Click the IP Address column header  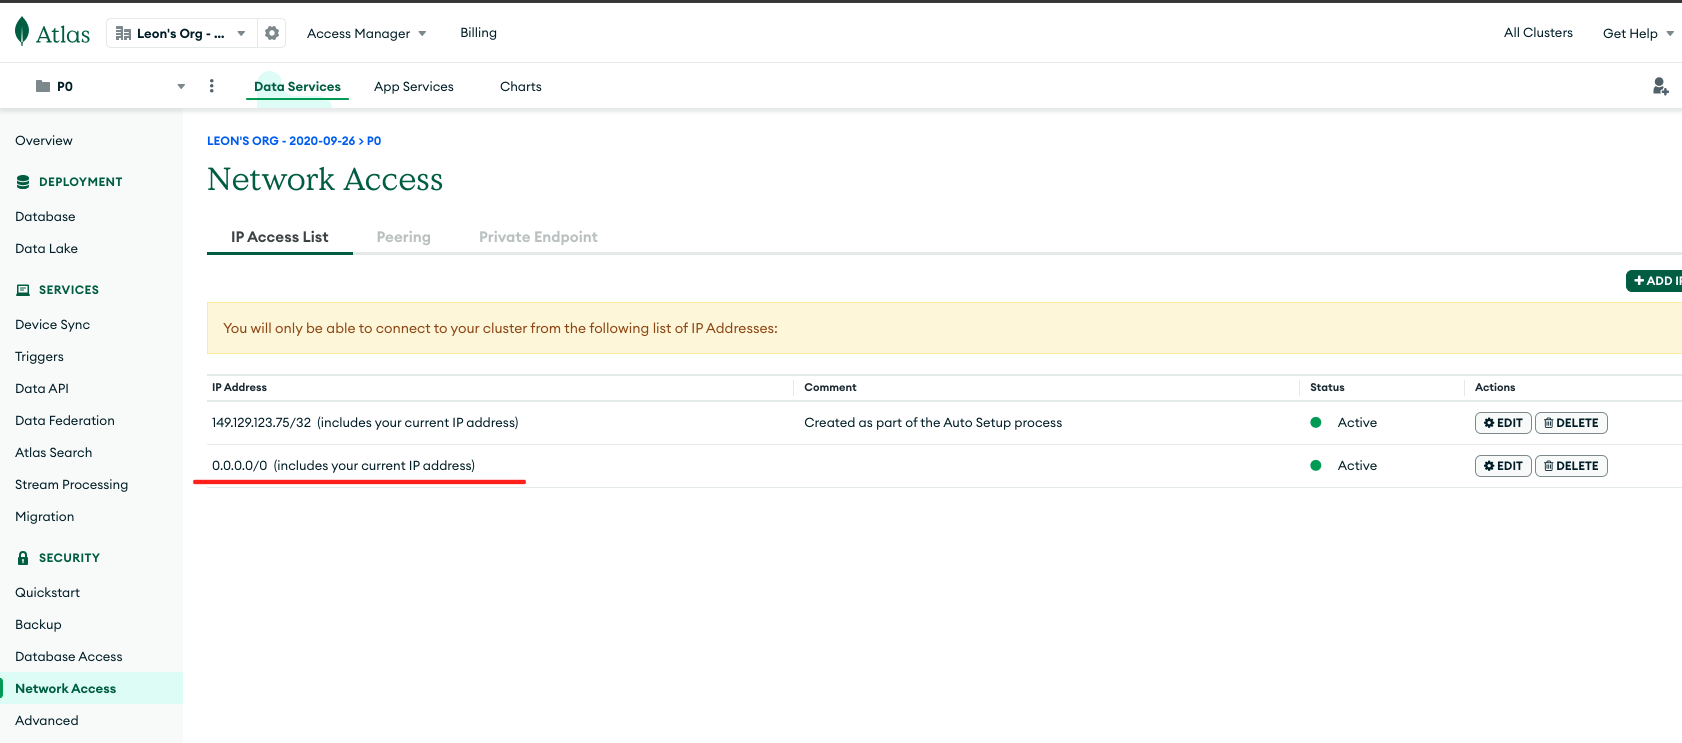[x=239, y=388]
